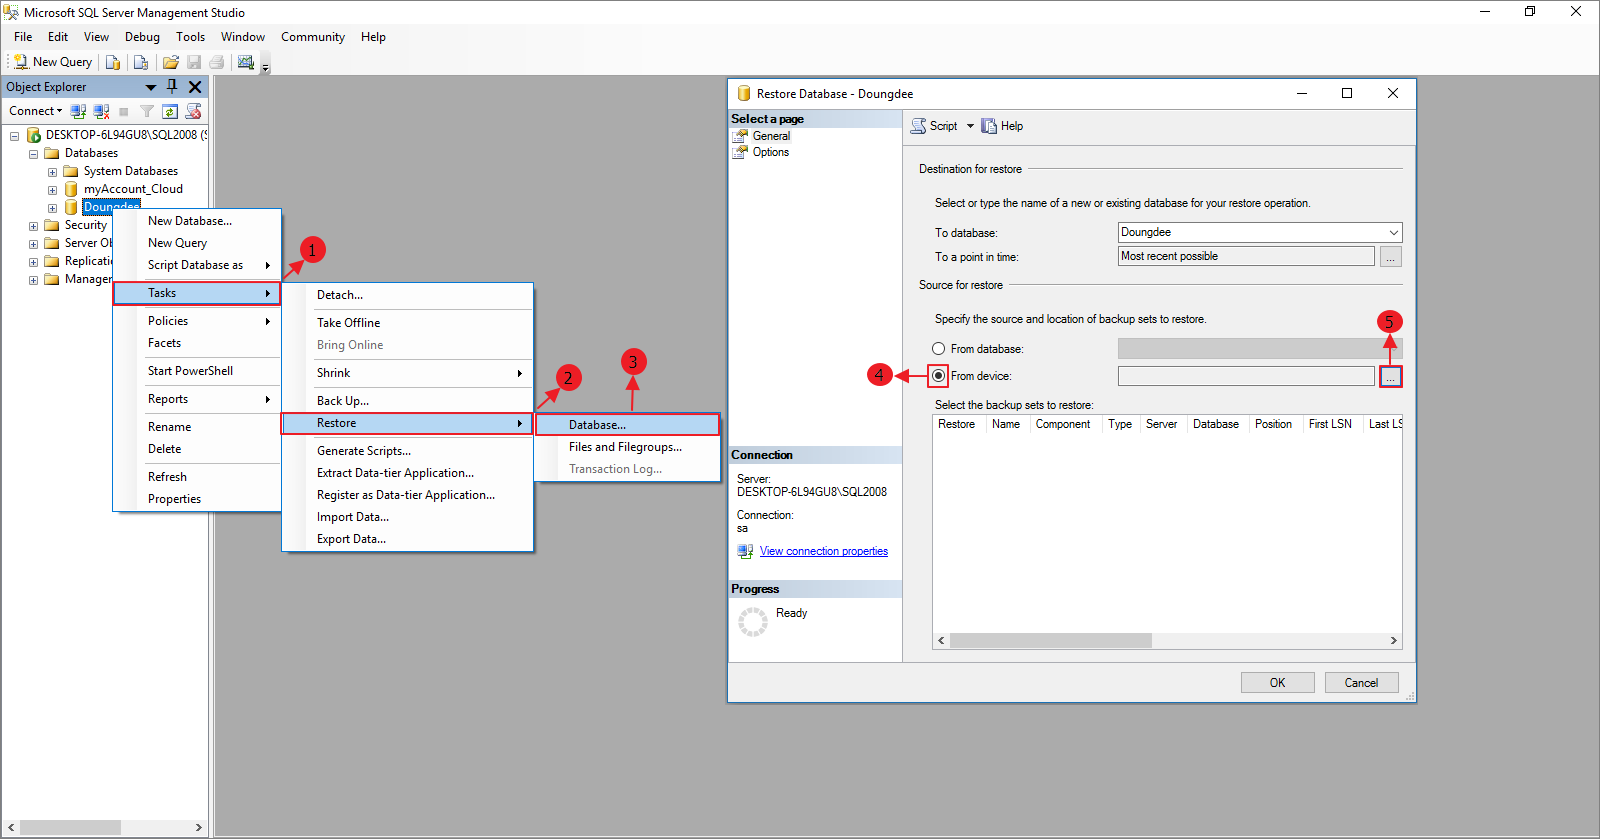The image size is (1600, 839).
Task: Open the File menu
Action: [x=23, y=37]
